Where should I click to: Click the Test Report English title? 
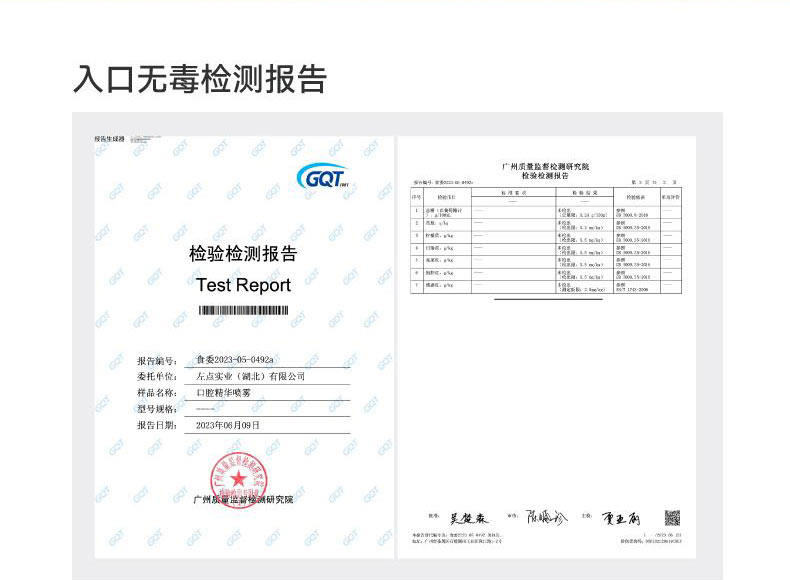(243, 285)
